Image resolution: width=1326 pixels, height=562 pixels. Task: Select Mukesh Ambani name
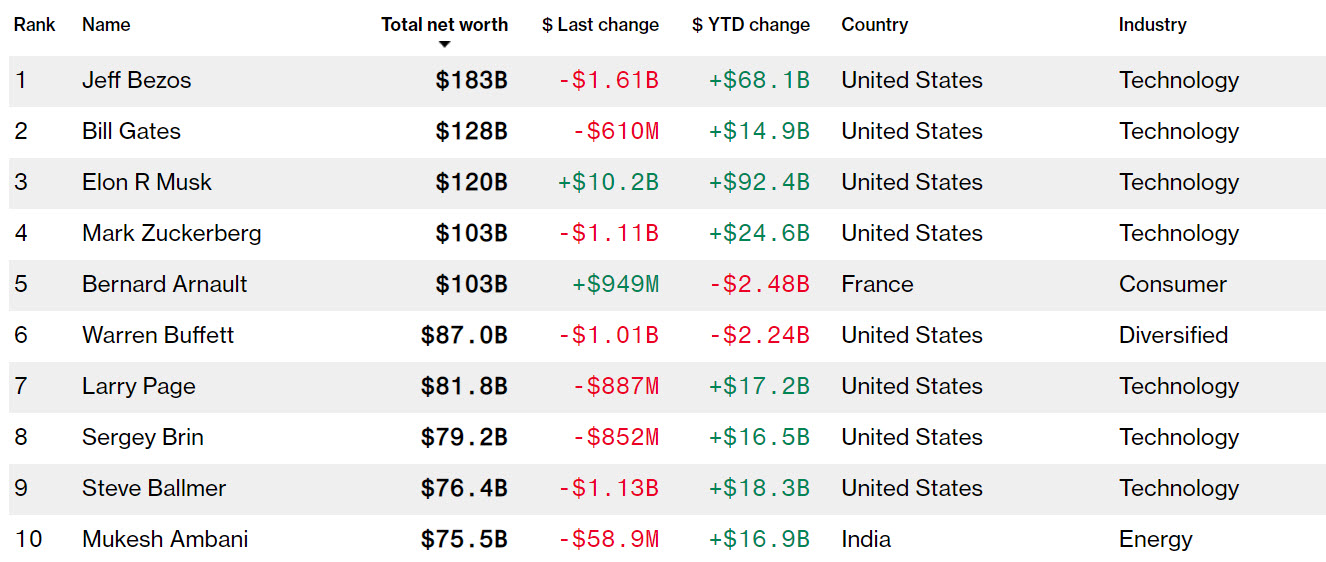point(165,539)
